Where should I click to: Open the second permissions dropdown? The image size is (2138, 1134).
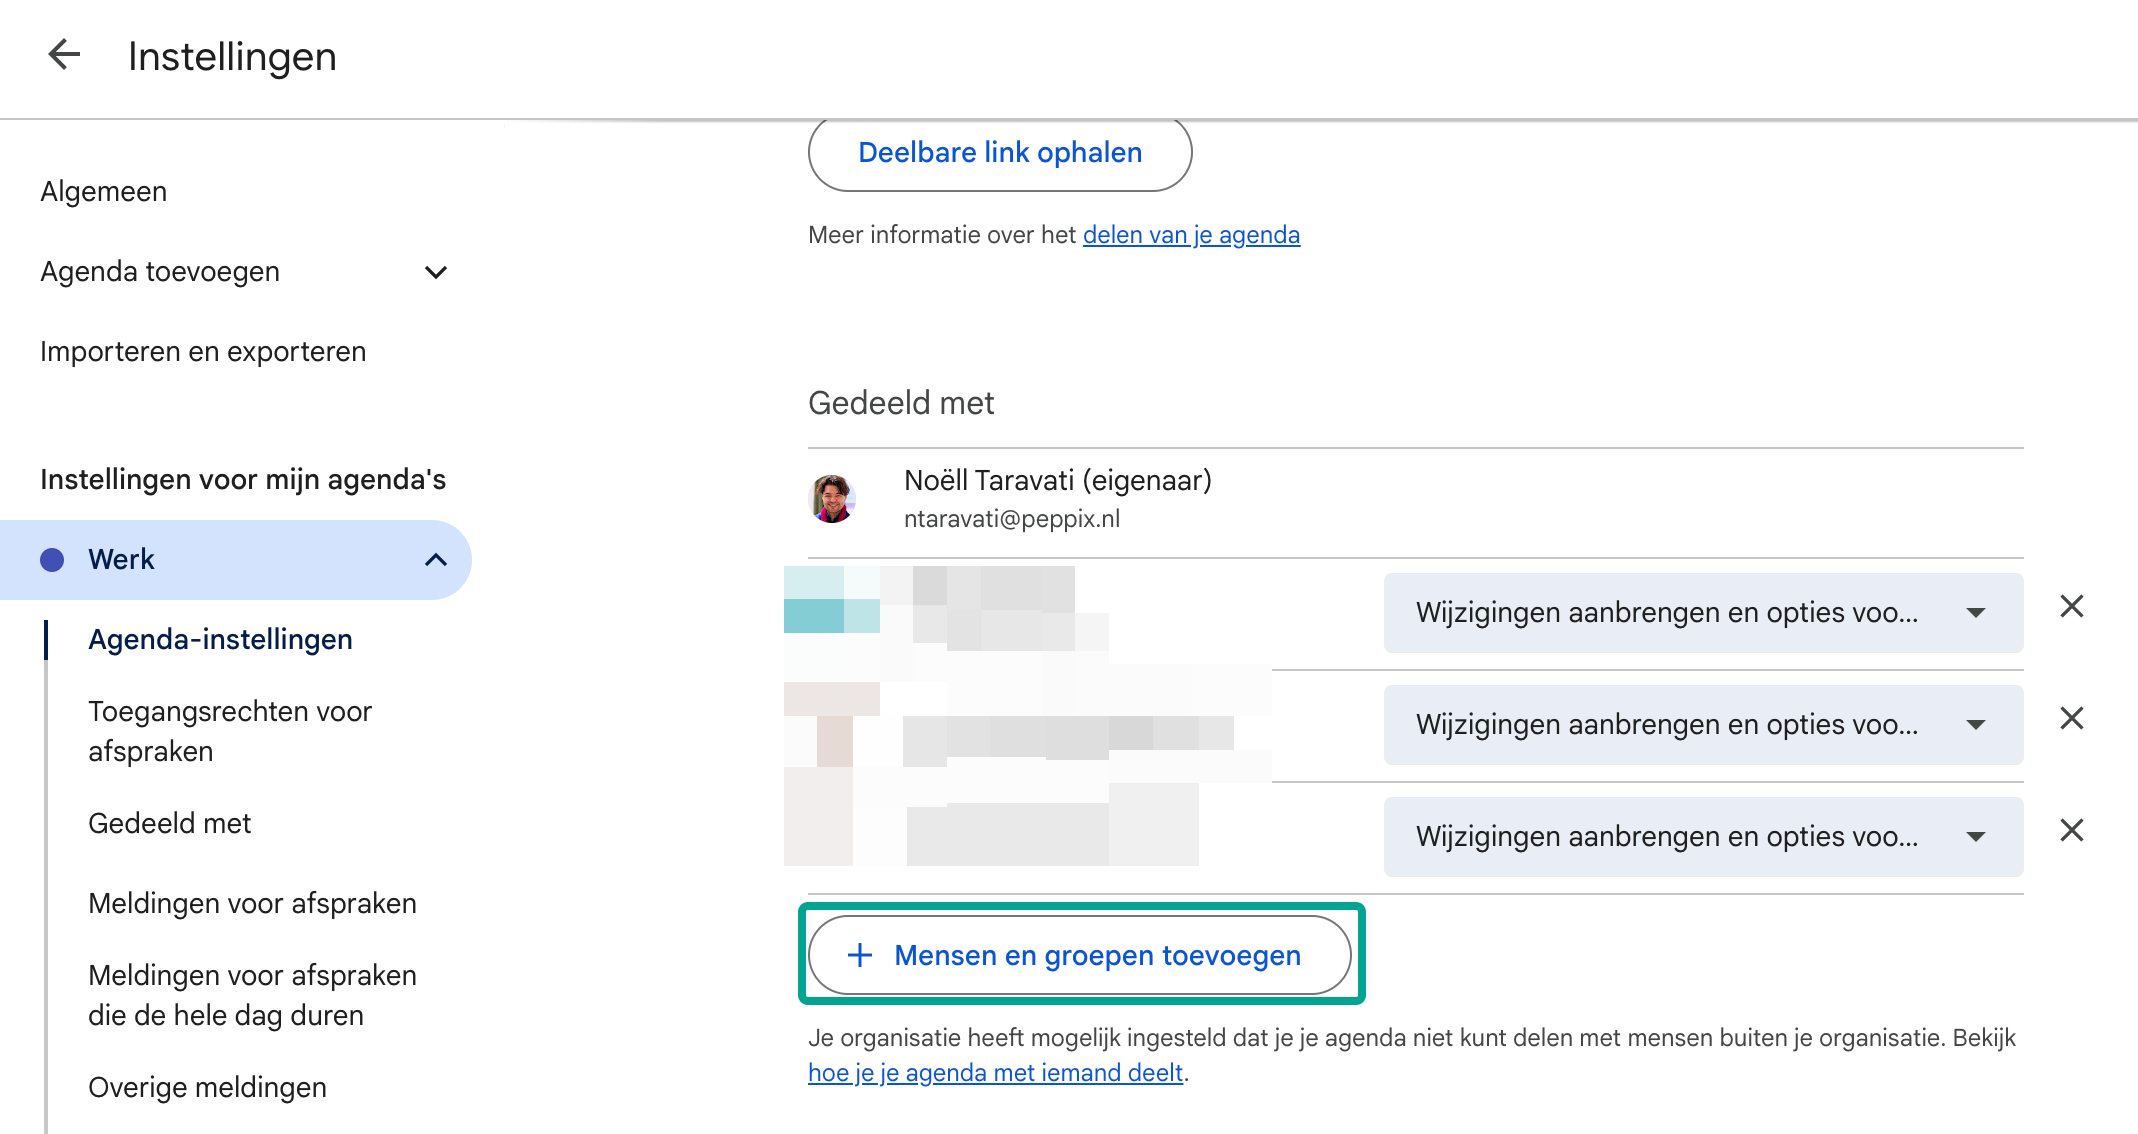pyautogui.click(x=1703, y=725)
